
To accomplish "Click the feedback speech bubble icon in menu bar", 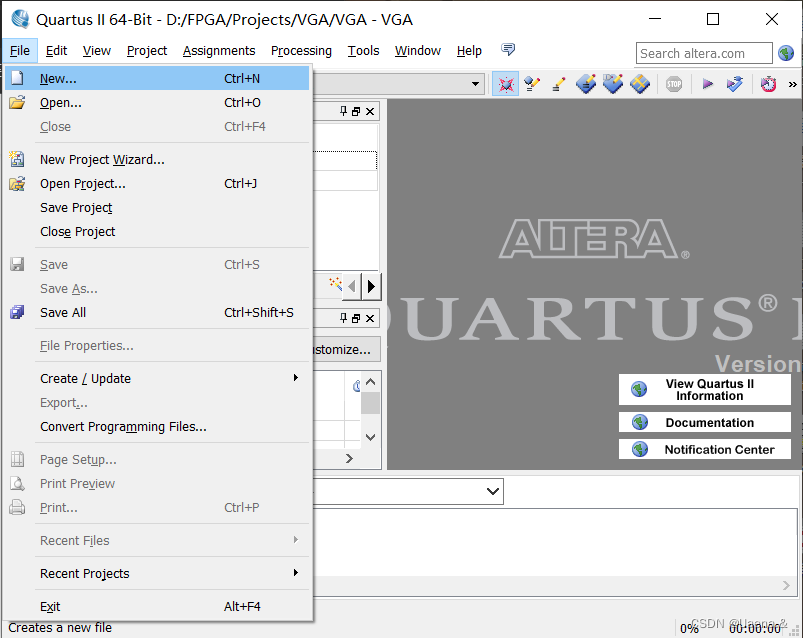I will coord(508,50).
